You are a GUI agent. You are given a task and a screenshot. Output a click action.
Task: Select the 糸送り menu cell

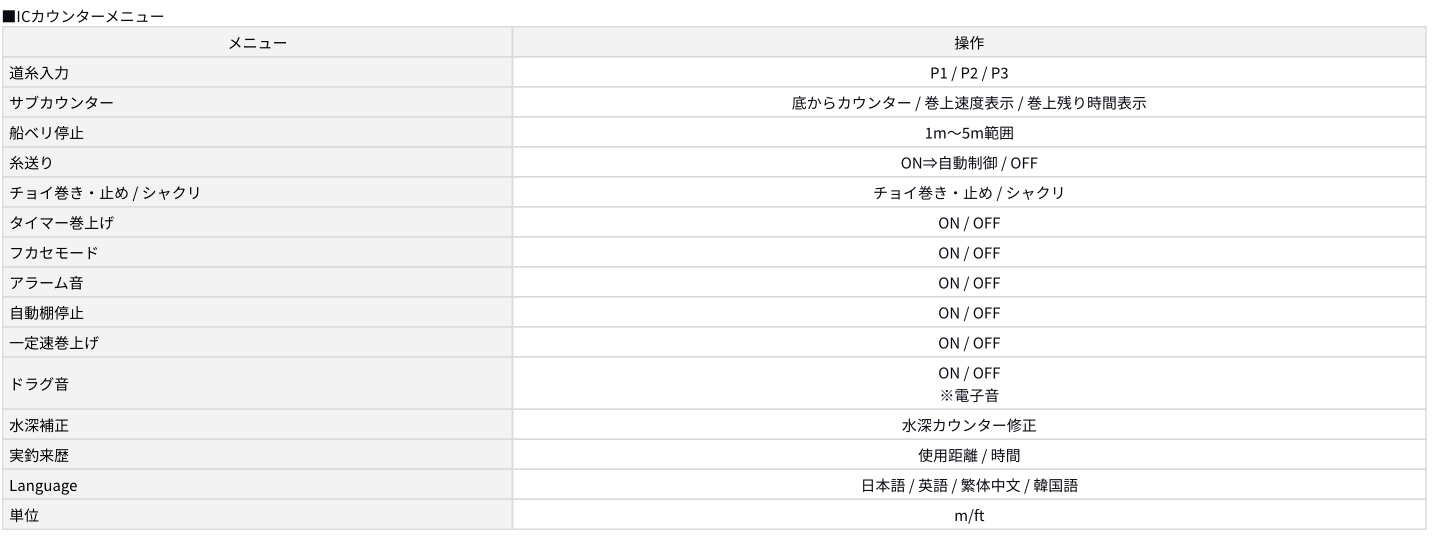[31, 162]
